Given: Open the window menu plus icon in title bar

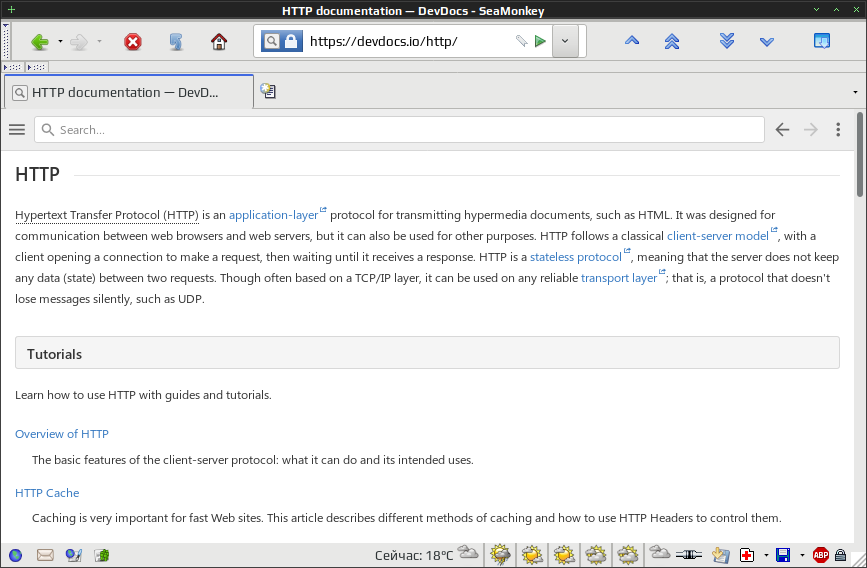Looking at the screenshot, I should pyautogui.click(x=11, y=9).
